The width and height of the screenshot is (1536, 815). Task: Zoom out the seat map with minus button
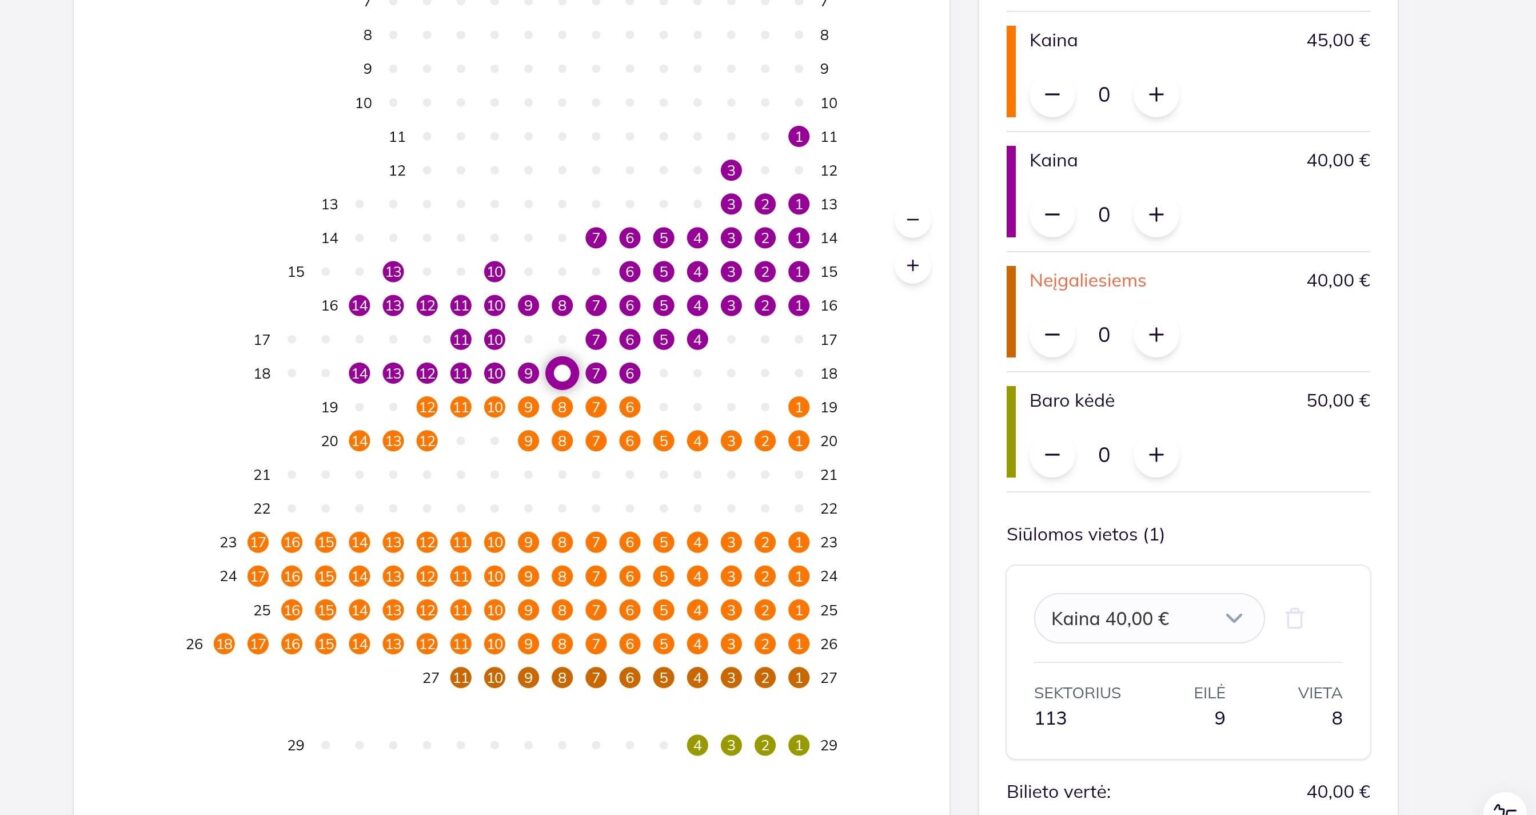click(x=912, y=219)
